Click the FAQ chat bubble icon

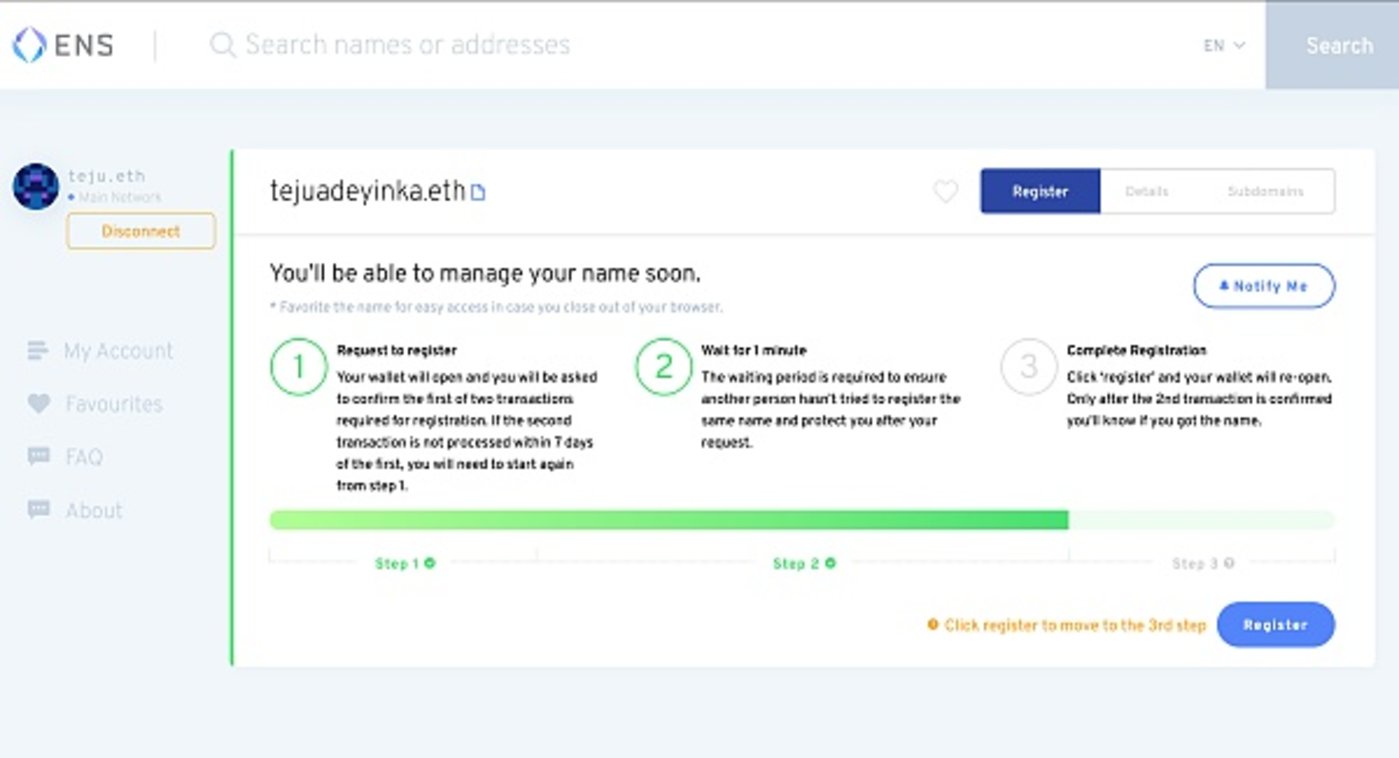point(38,457)
